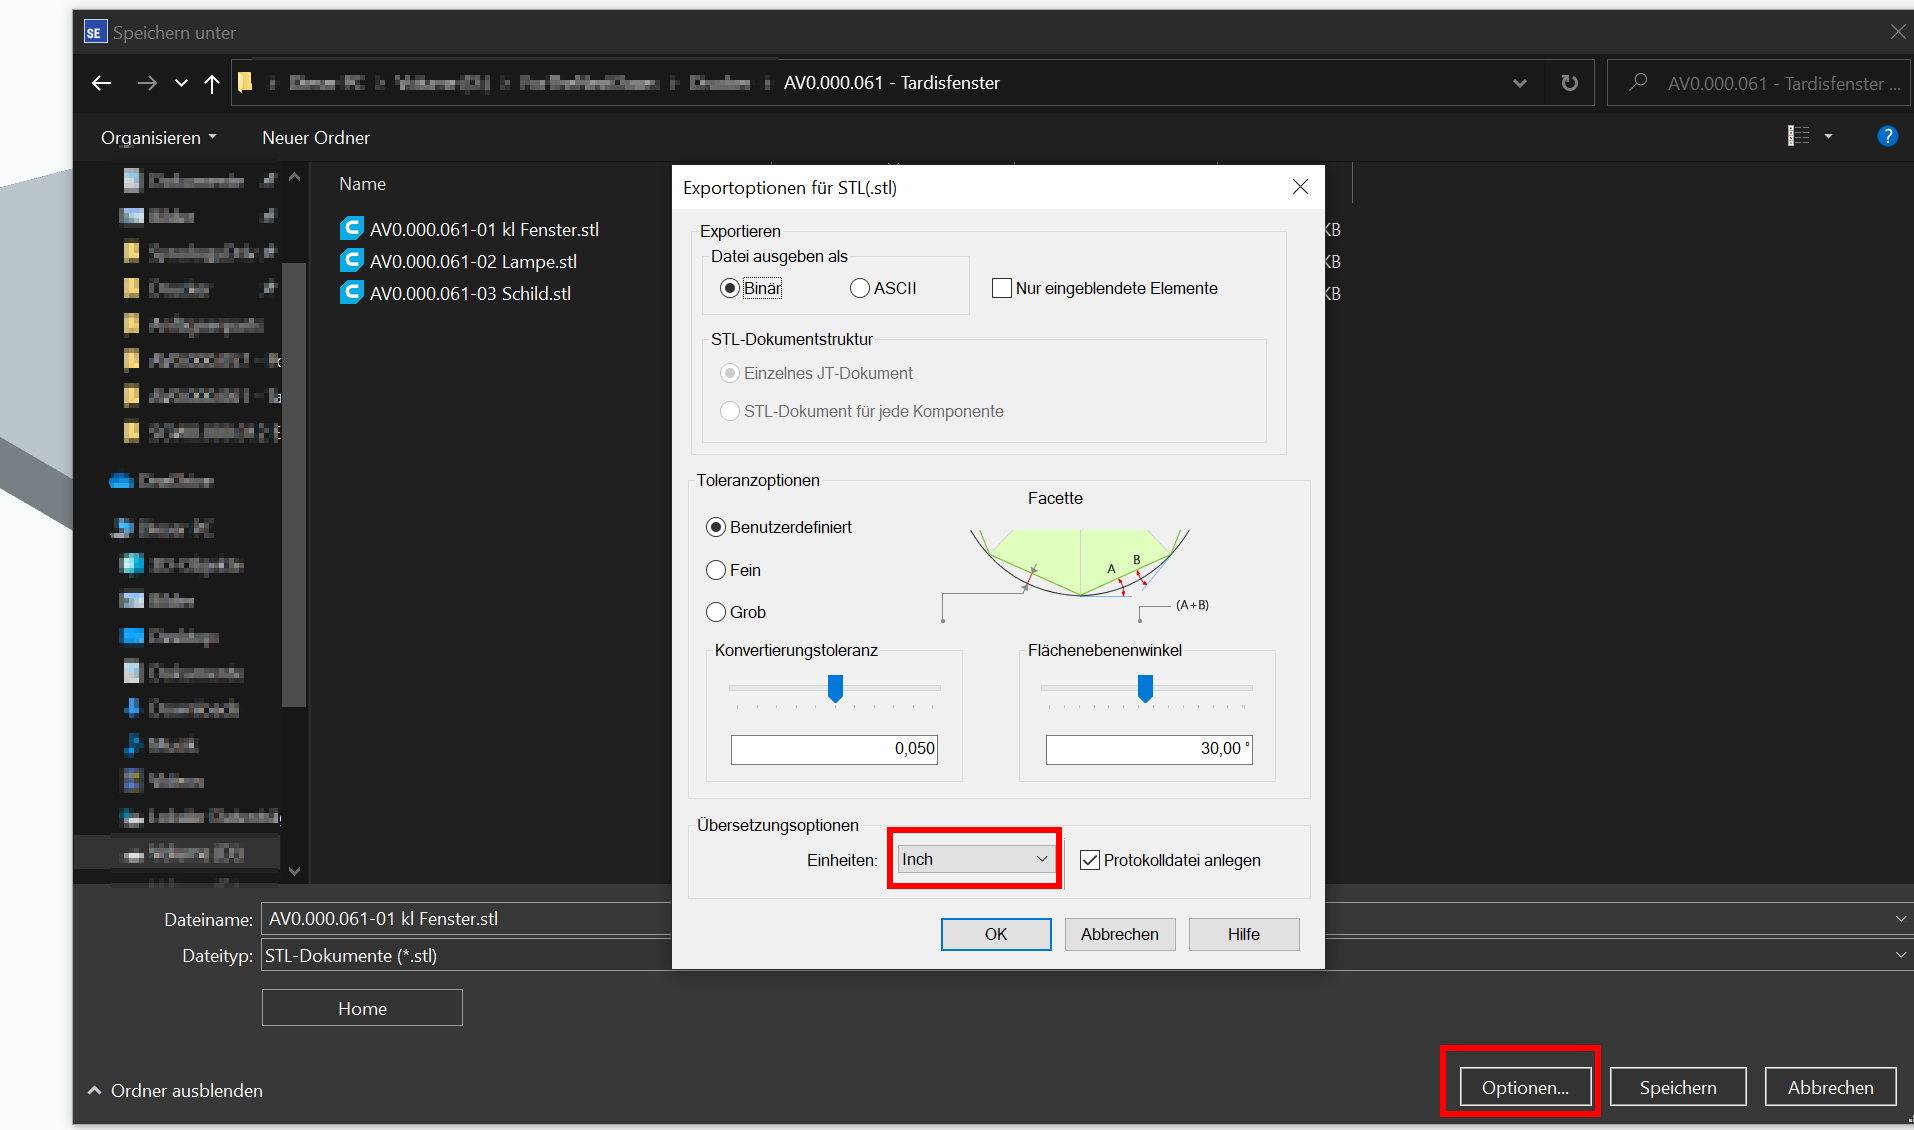Click Abbrechen in the export options dialog
This screenshot has height=1130, width=1914.
click(1120, 934)
